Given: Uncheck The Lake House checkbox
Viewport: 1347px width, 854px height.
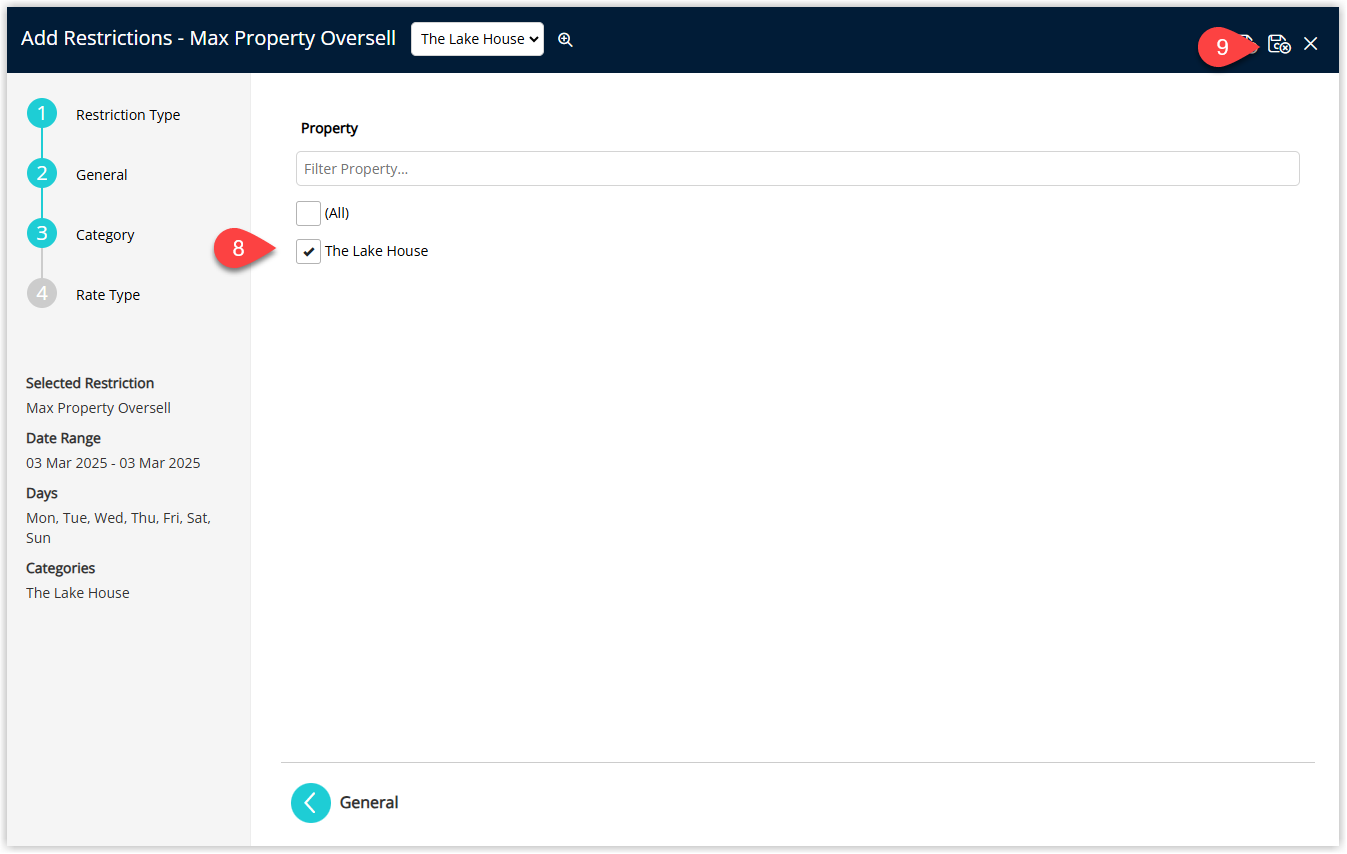Looking at the screenshot, I should tap(308, 251).
